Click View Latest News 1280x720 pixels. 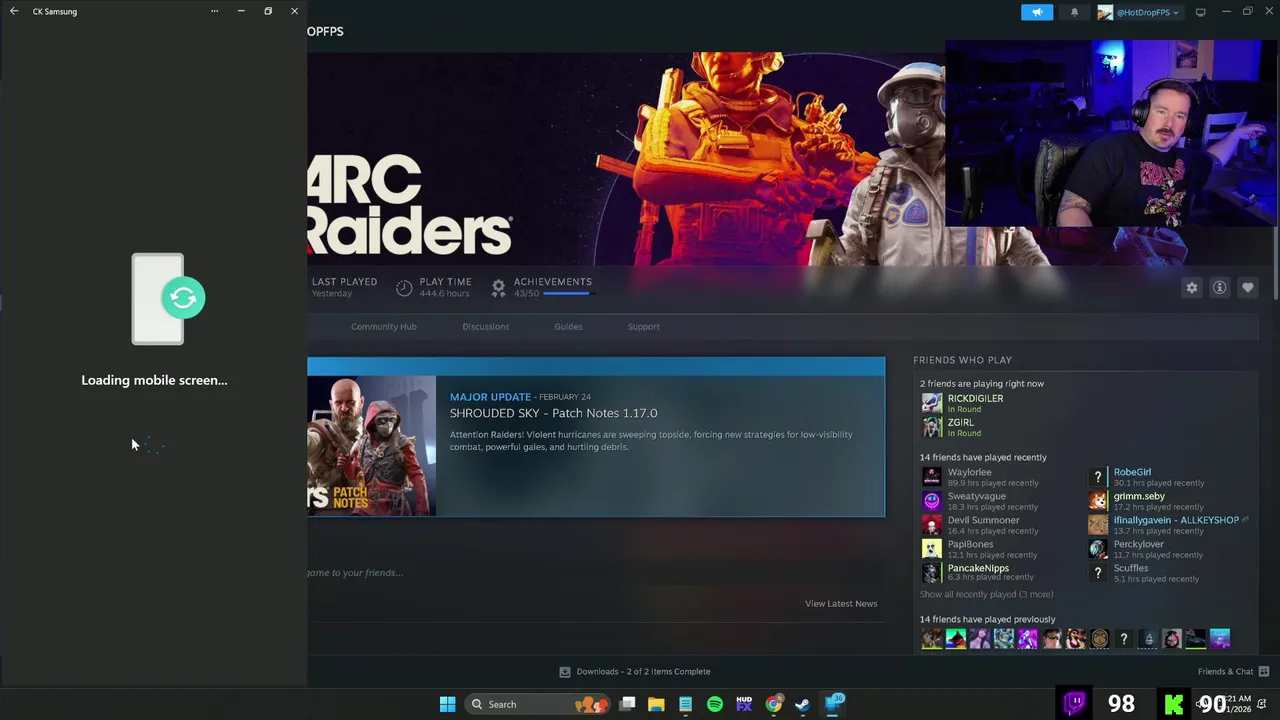[841, 604]
